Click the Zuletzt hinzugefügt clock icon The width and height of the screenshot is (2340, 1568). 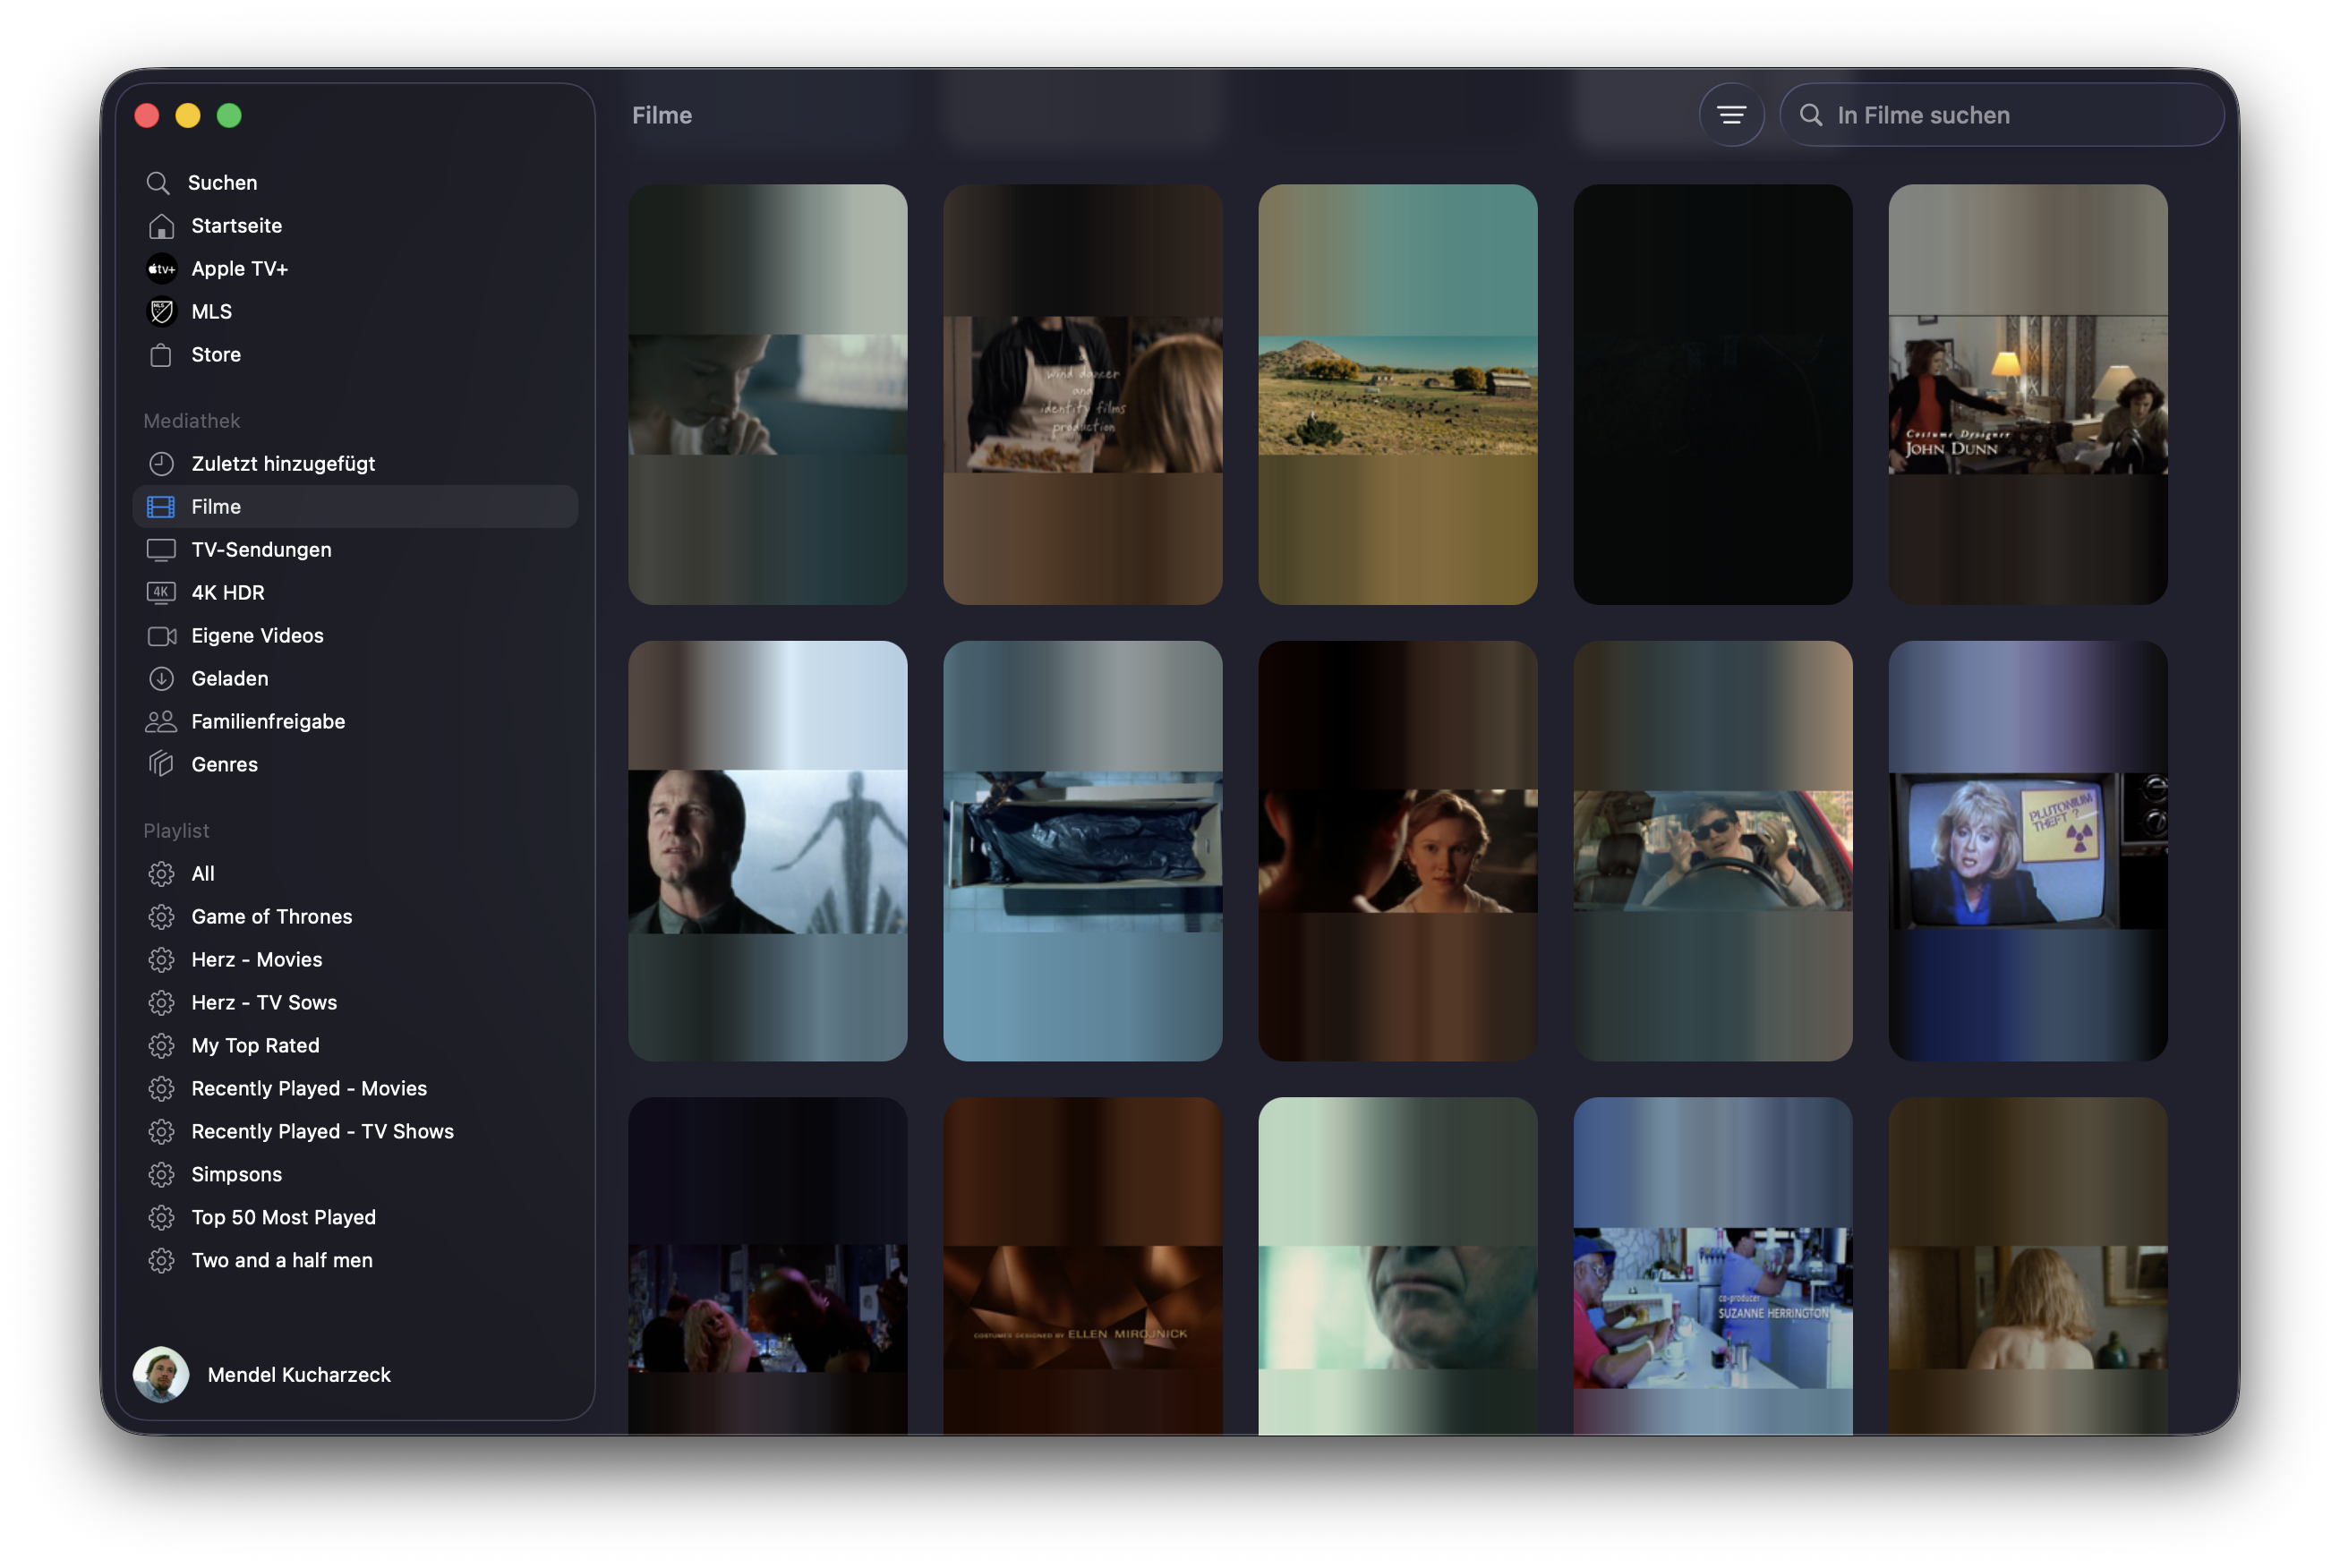[161, 464]
